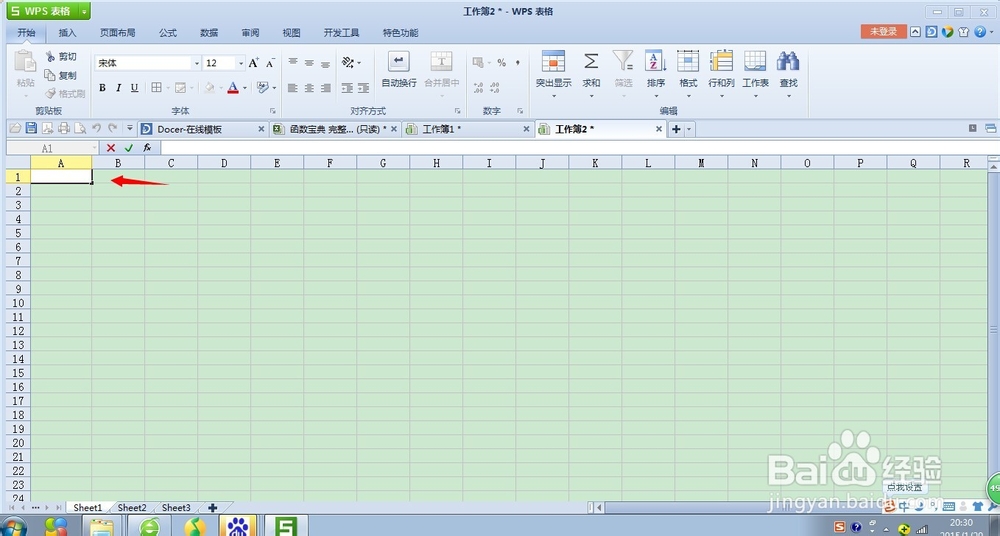This screenshot has height=536, width=1000.
Task: Open the 特色功能 ribbon tab
Action: (401, 33)
